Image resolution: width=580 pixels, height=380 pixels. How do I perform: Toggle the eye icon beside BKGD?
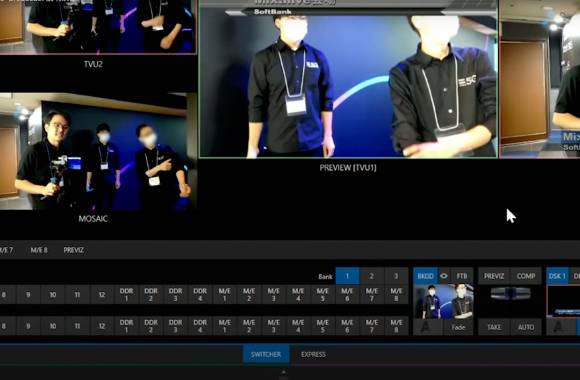(x=444, y=276)
